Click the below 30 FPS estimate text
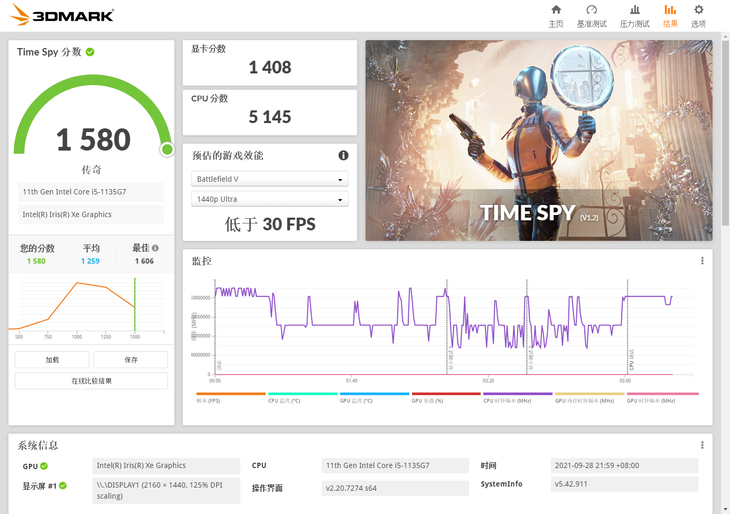The height and width of the screenshot is (514, 730). tap(270, 224)
